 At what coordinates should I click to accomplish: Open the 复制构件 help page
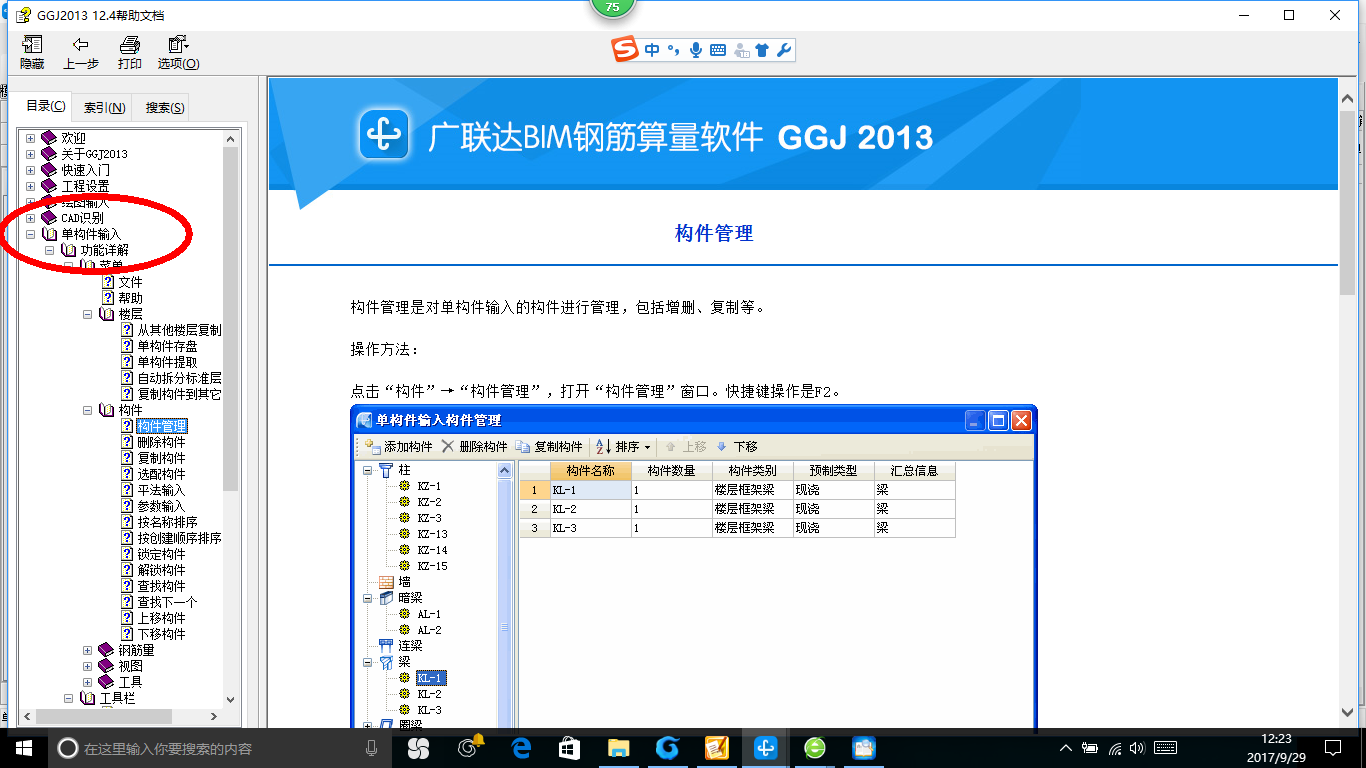pos(161,458)
